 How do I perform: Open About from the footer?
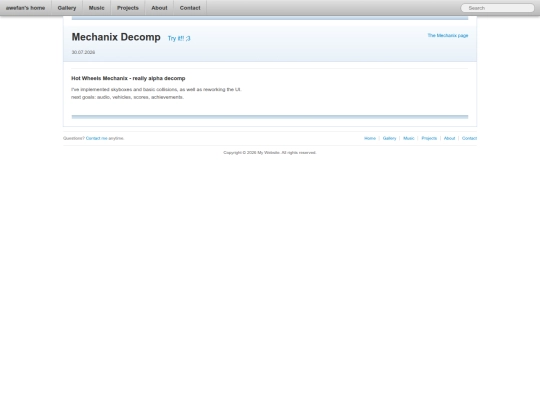[x=449, y=138]
